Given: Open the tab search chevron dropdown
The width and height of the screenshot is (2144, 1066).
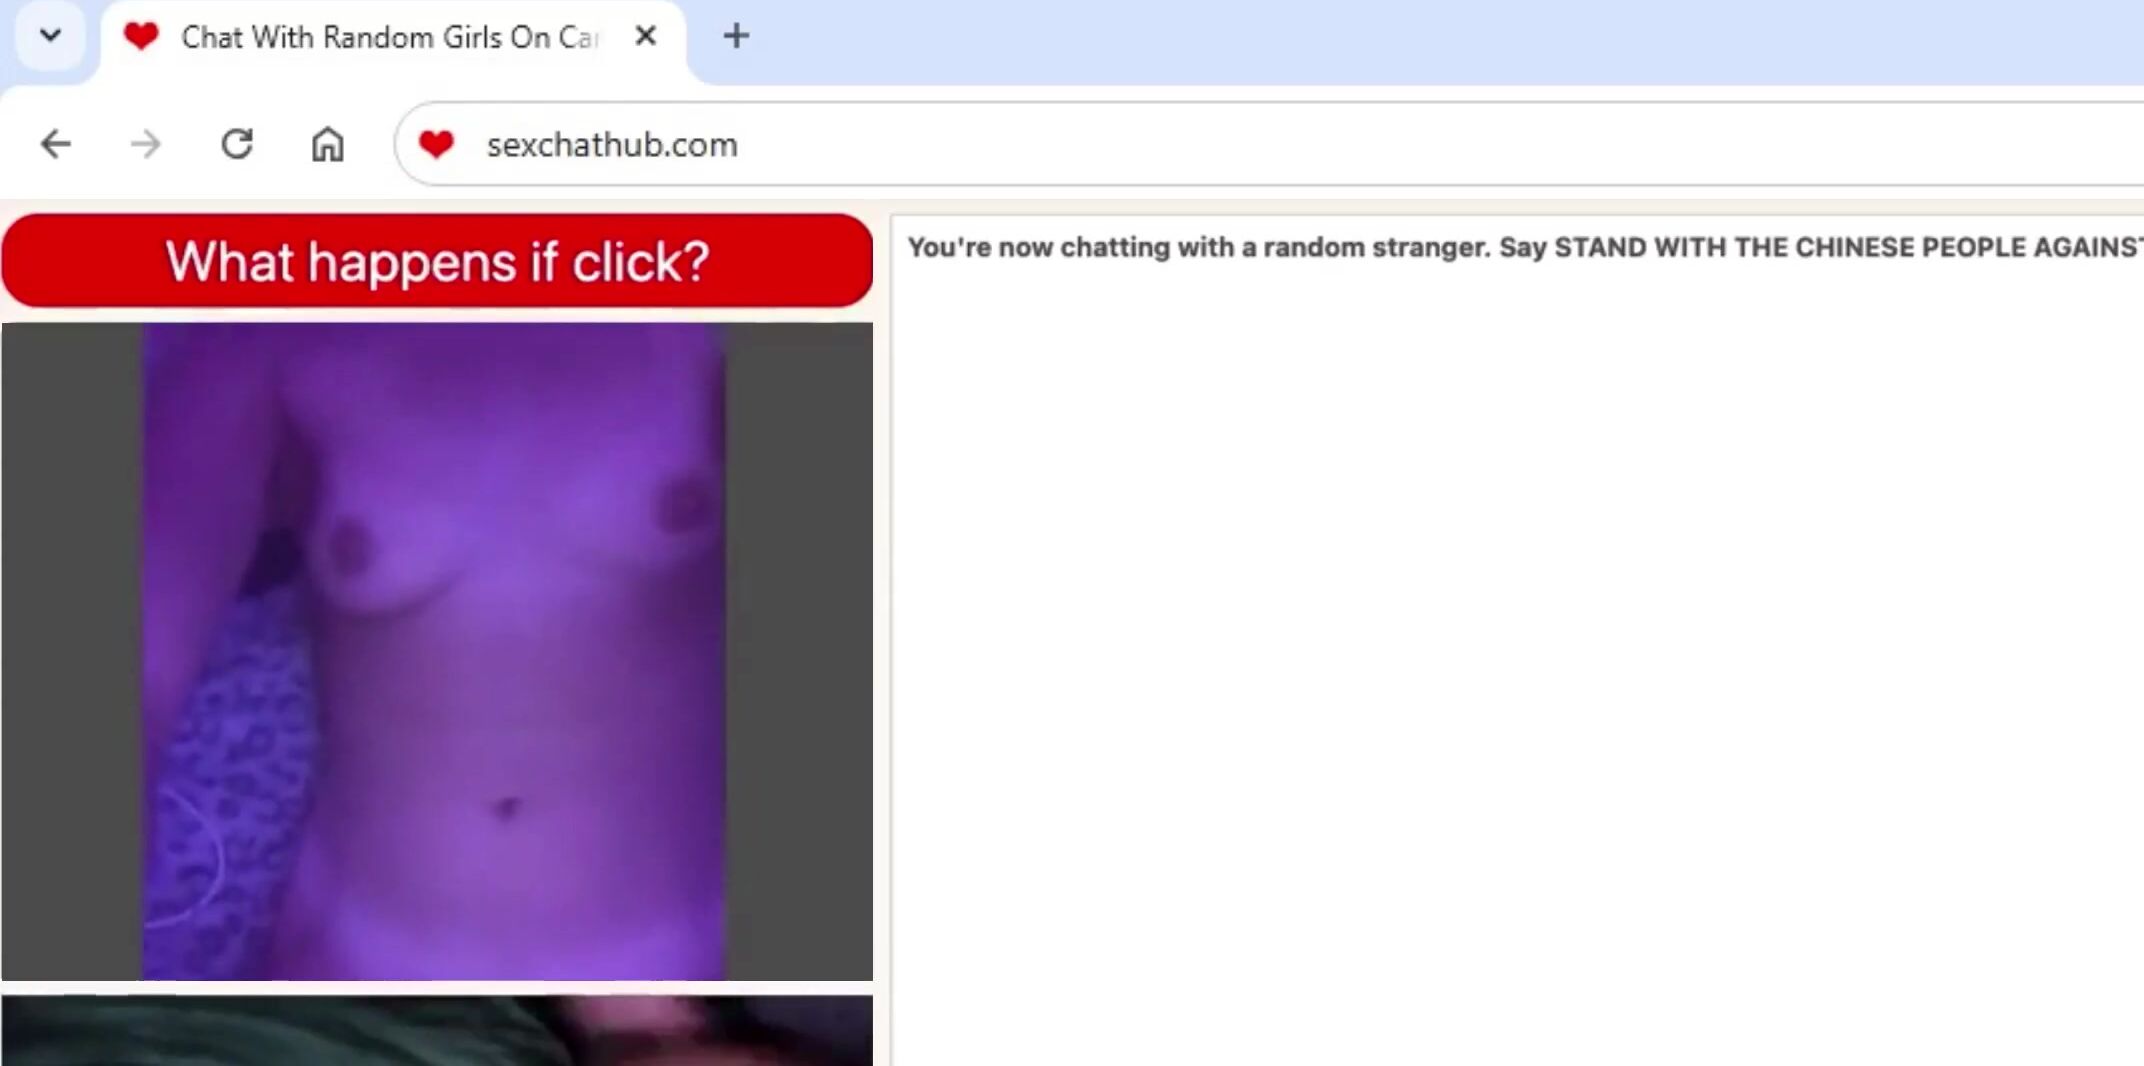Looking at the screenshot, I should (50, 37).
